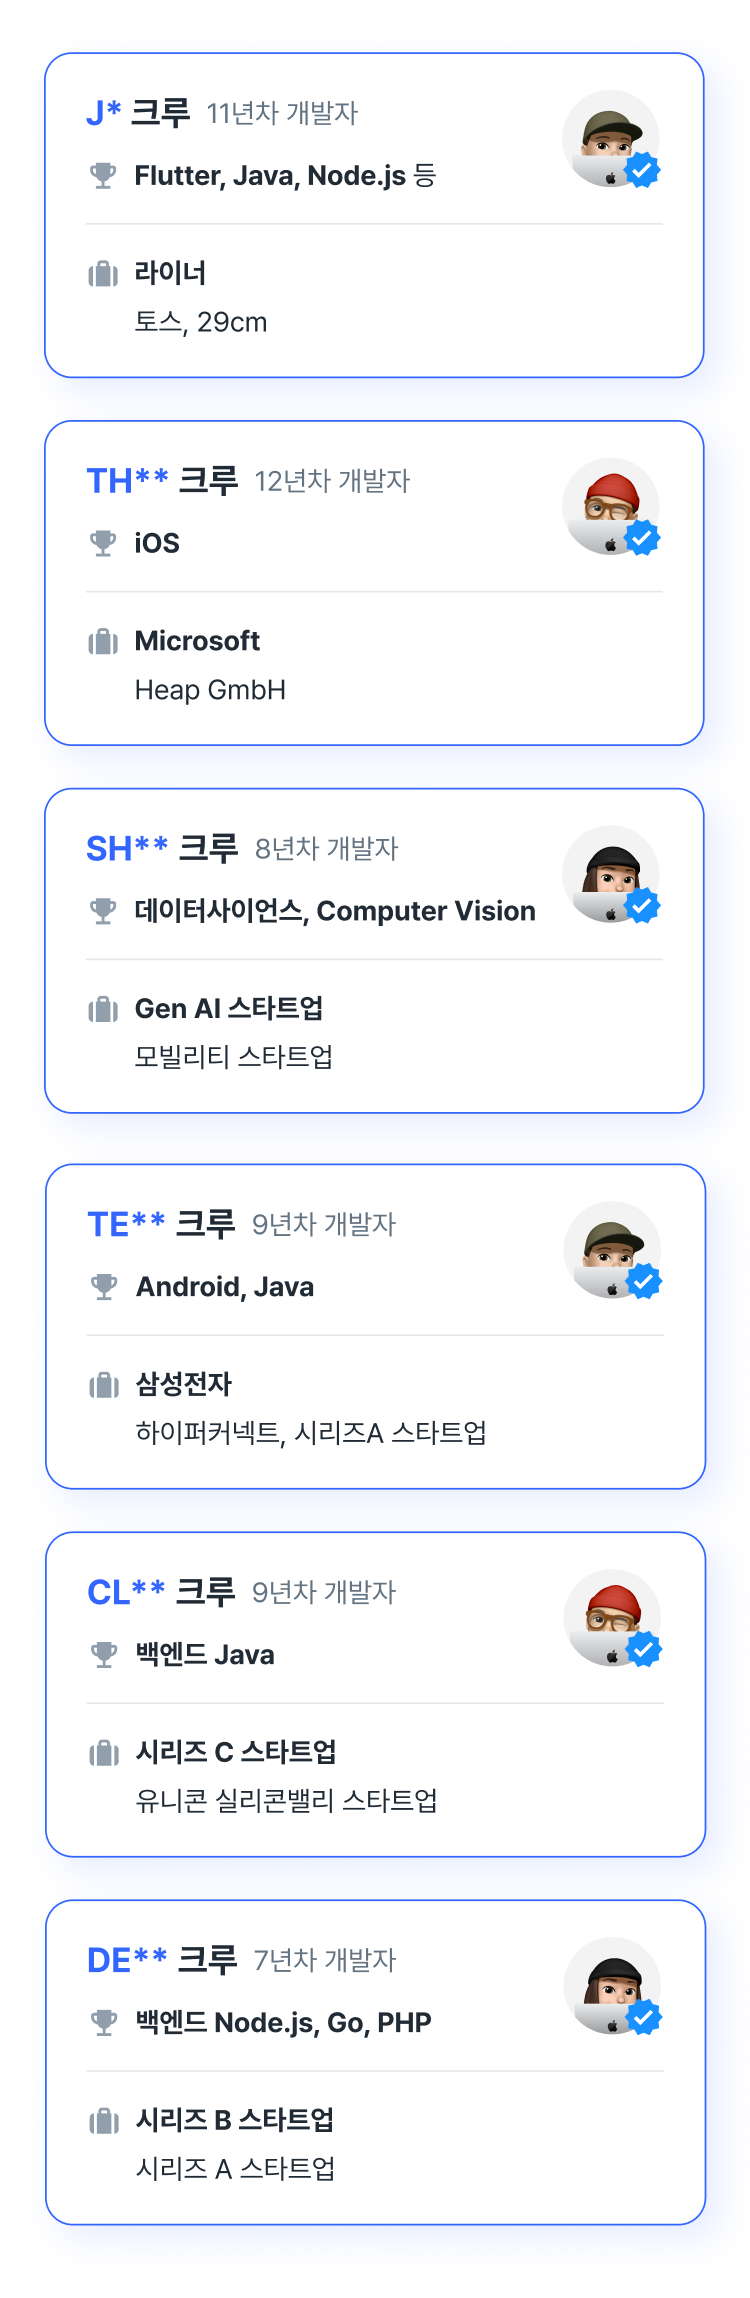Open the DE** 크루 profile name
Screen dimensions: 750x2298
pyautogui.click(x=162, y=1960)
